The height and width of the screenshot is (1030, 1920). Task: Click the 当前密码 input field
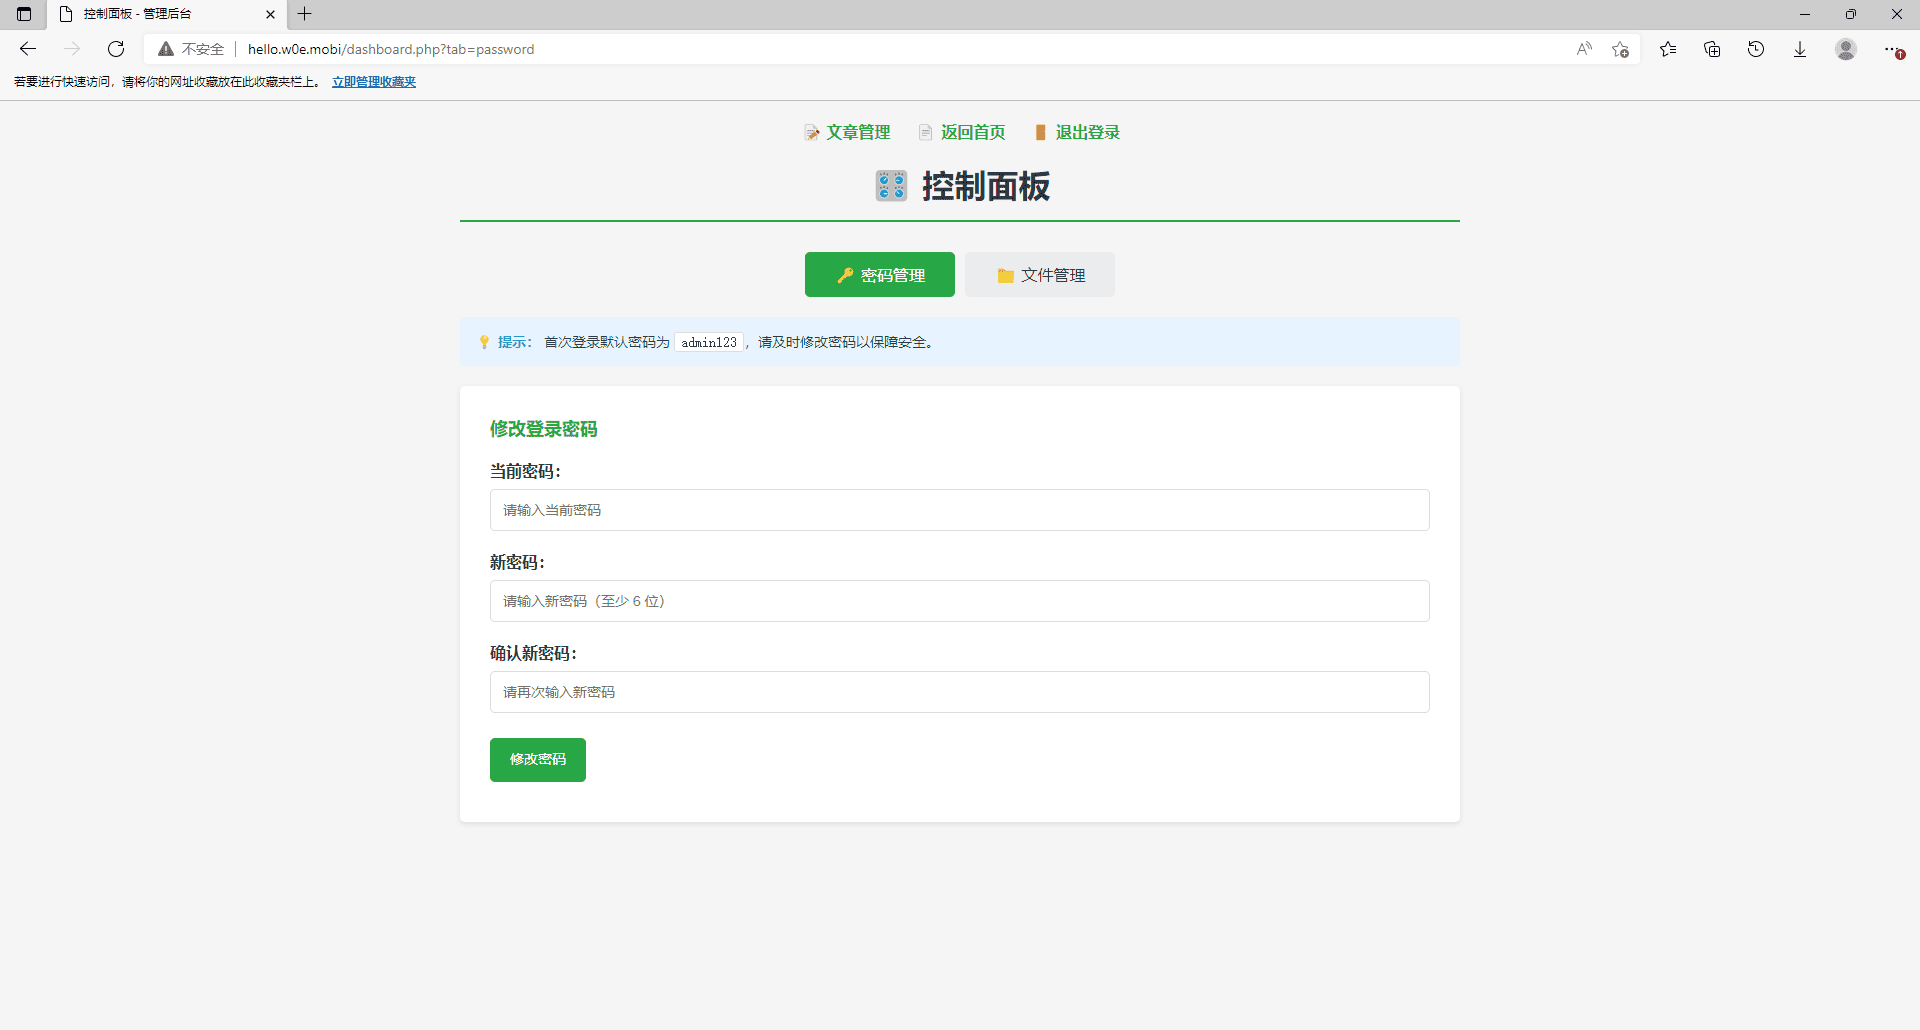(958, 510)
